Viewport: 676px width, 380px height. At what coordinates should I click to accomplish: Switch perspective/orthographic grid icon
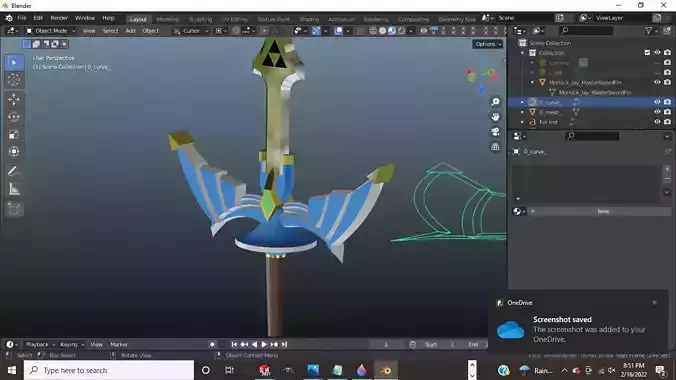[x=495, y=147]
